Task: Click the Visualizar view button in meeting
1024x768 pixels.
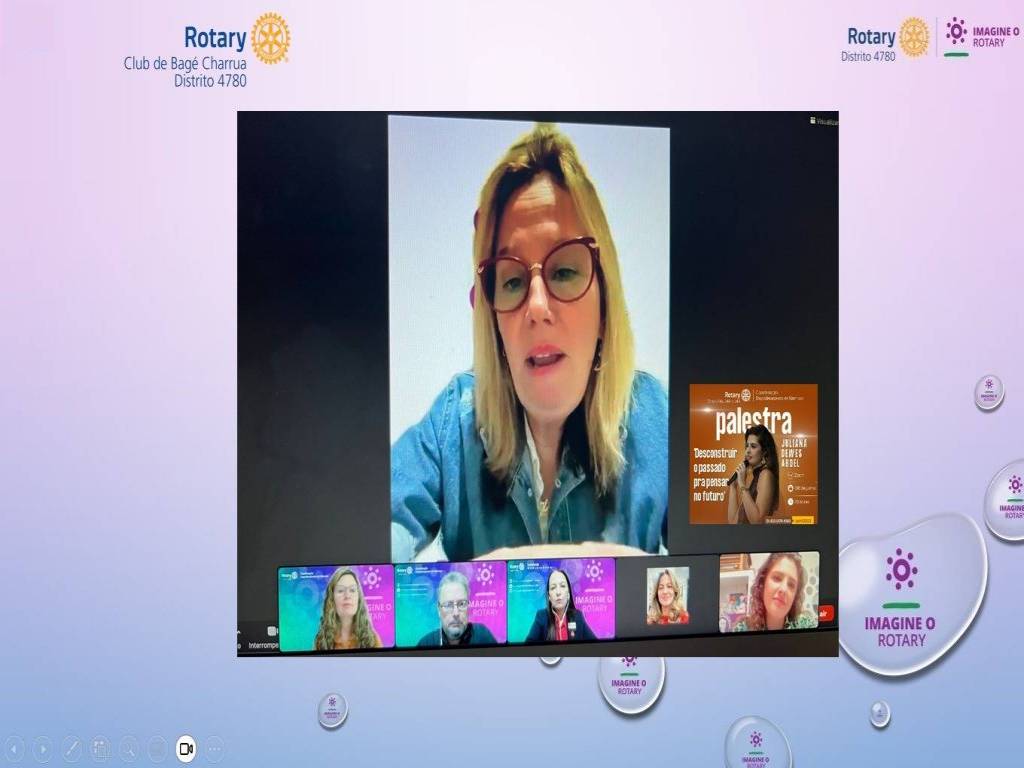Action: tap(825, 121)
